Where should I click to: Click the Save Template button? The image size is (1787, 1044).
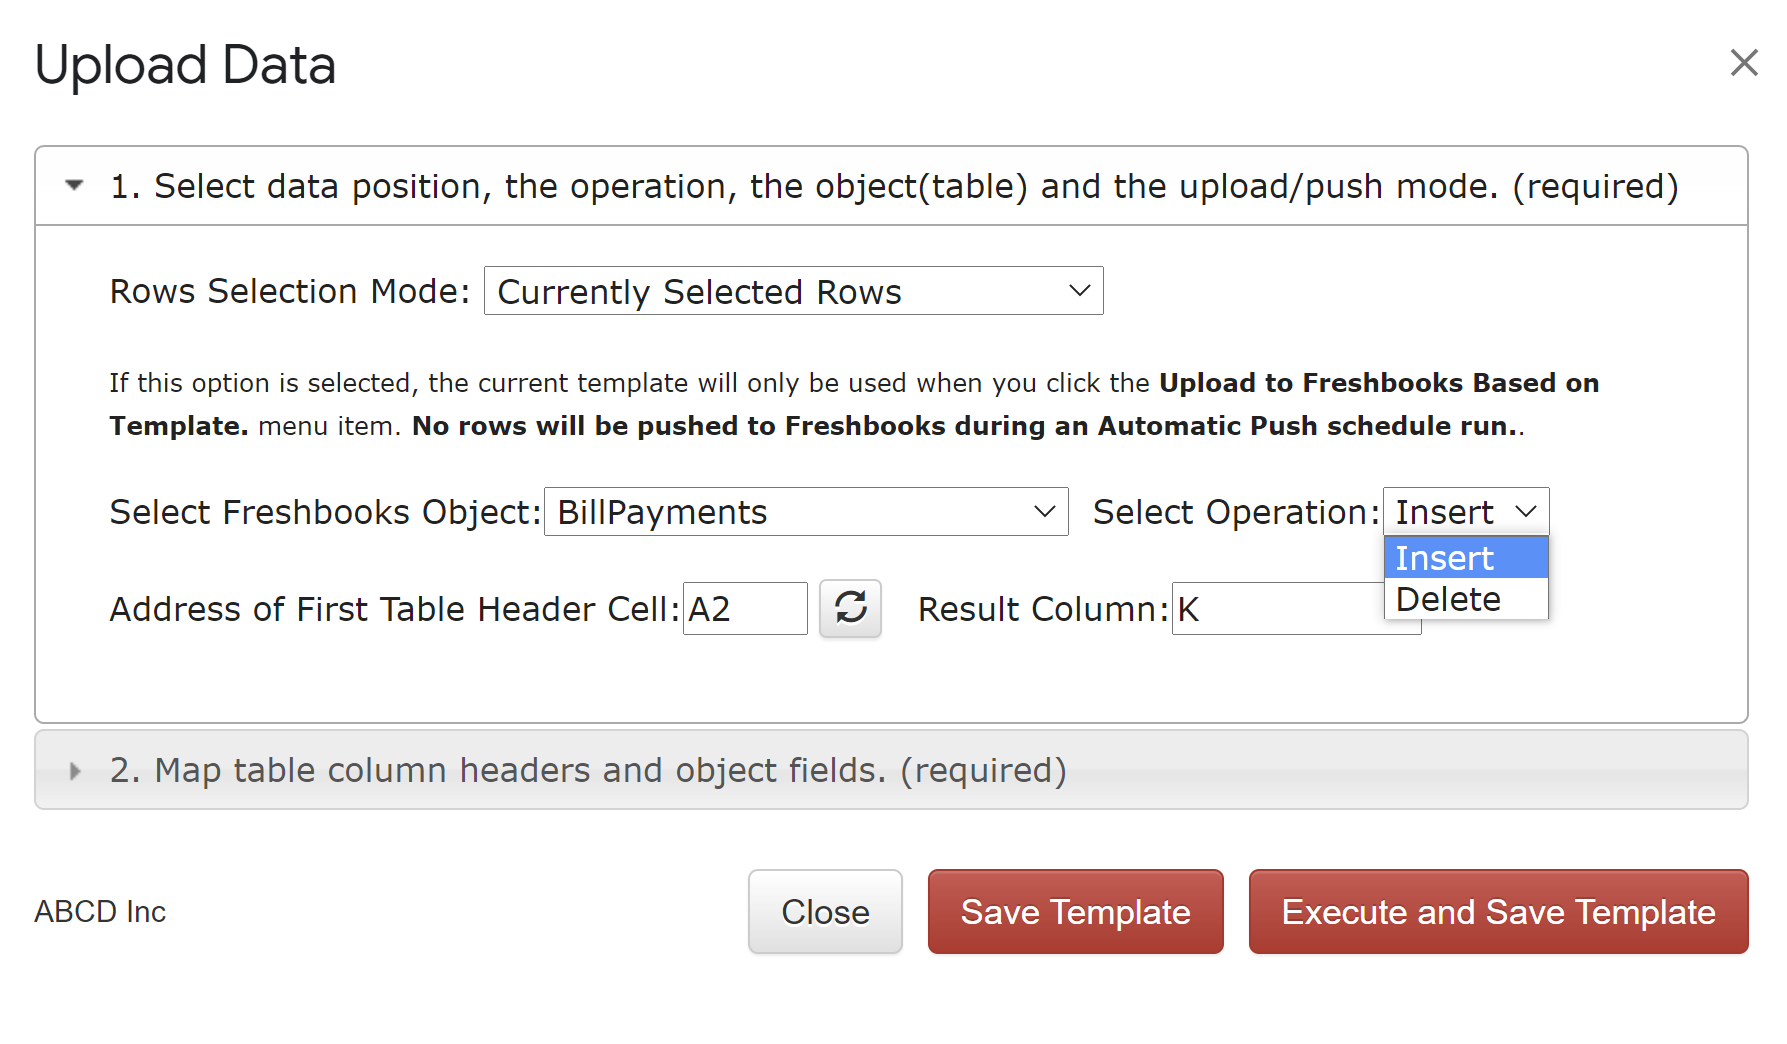(x=1075, y=912)
